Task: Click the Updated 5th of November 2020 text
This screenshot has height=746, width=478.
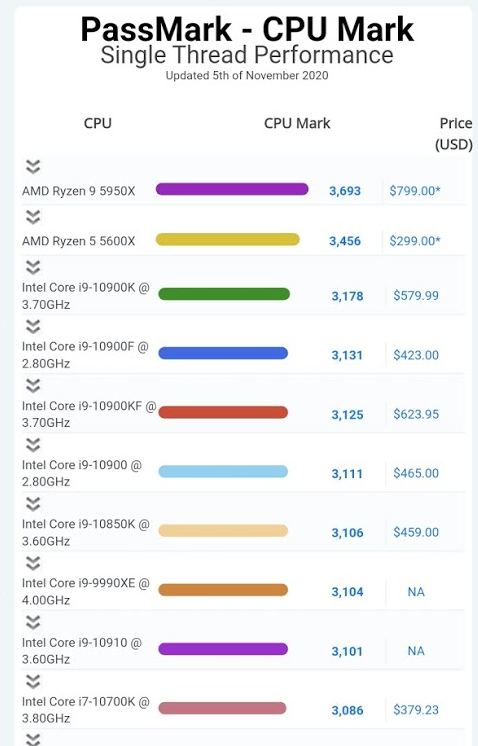Action: click(x=247, y=76)
